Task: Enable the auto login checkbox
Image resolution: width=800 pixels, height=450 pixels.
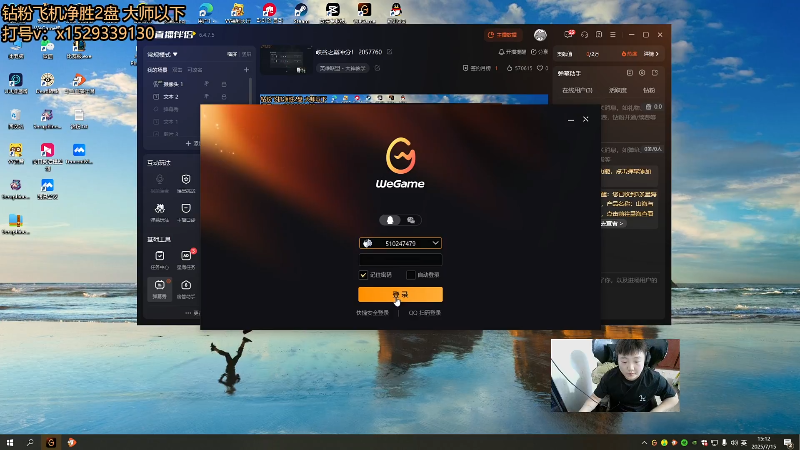Action: [x=410, y=274]
